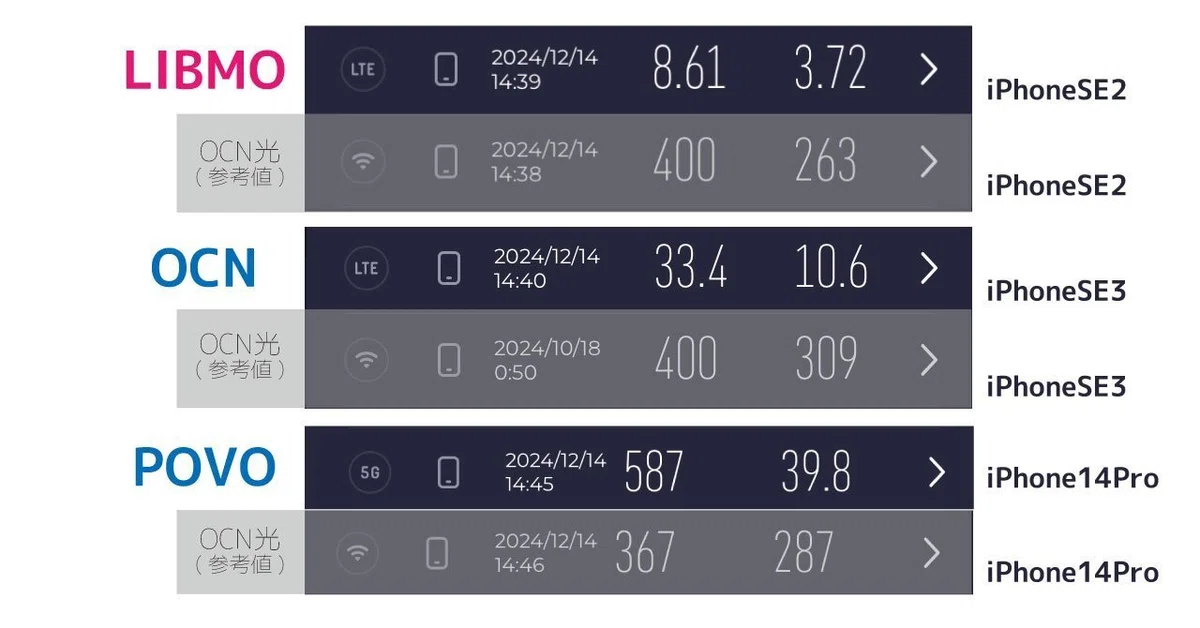
Task: Click the phone icon in the OCN 14:40 row
Action: pyautogui.click(x=450, y=268)
